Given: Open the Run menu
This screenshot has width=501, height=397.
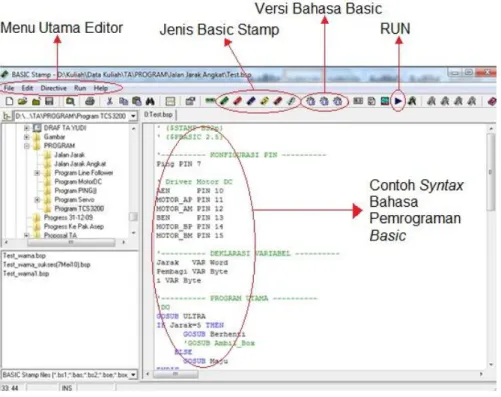Looking at the screenshot, I should 80,88.
